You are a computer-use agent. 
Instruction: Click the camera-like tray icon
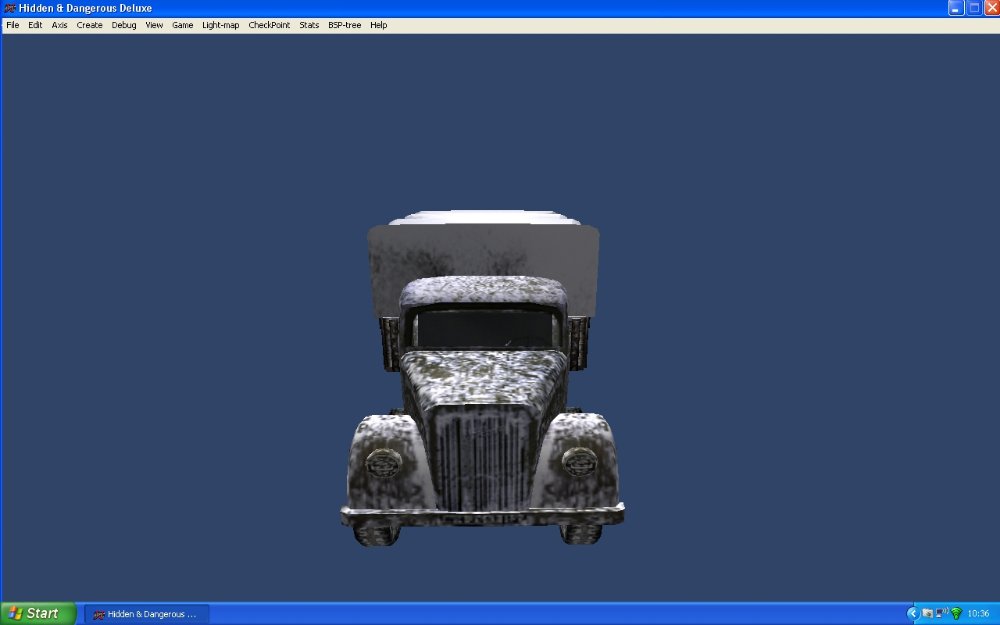pos(928,614)
